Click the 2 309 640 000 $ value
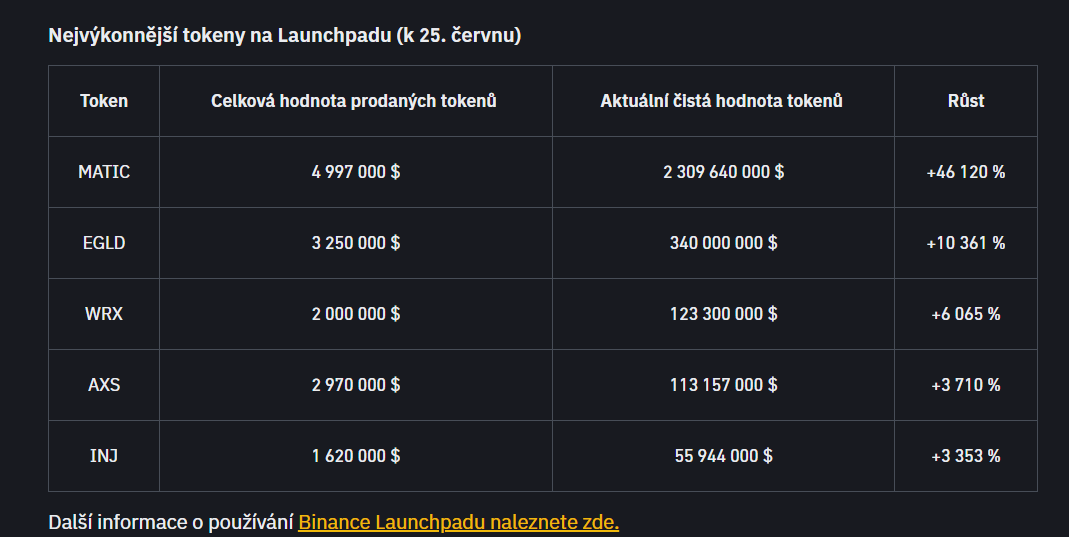The height and width of the screenshot is (537, 1069). tap(723, 172)
